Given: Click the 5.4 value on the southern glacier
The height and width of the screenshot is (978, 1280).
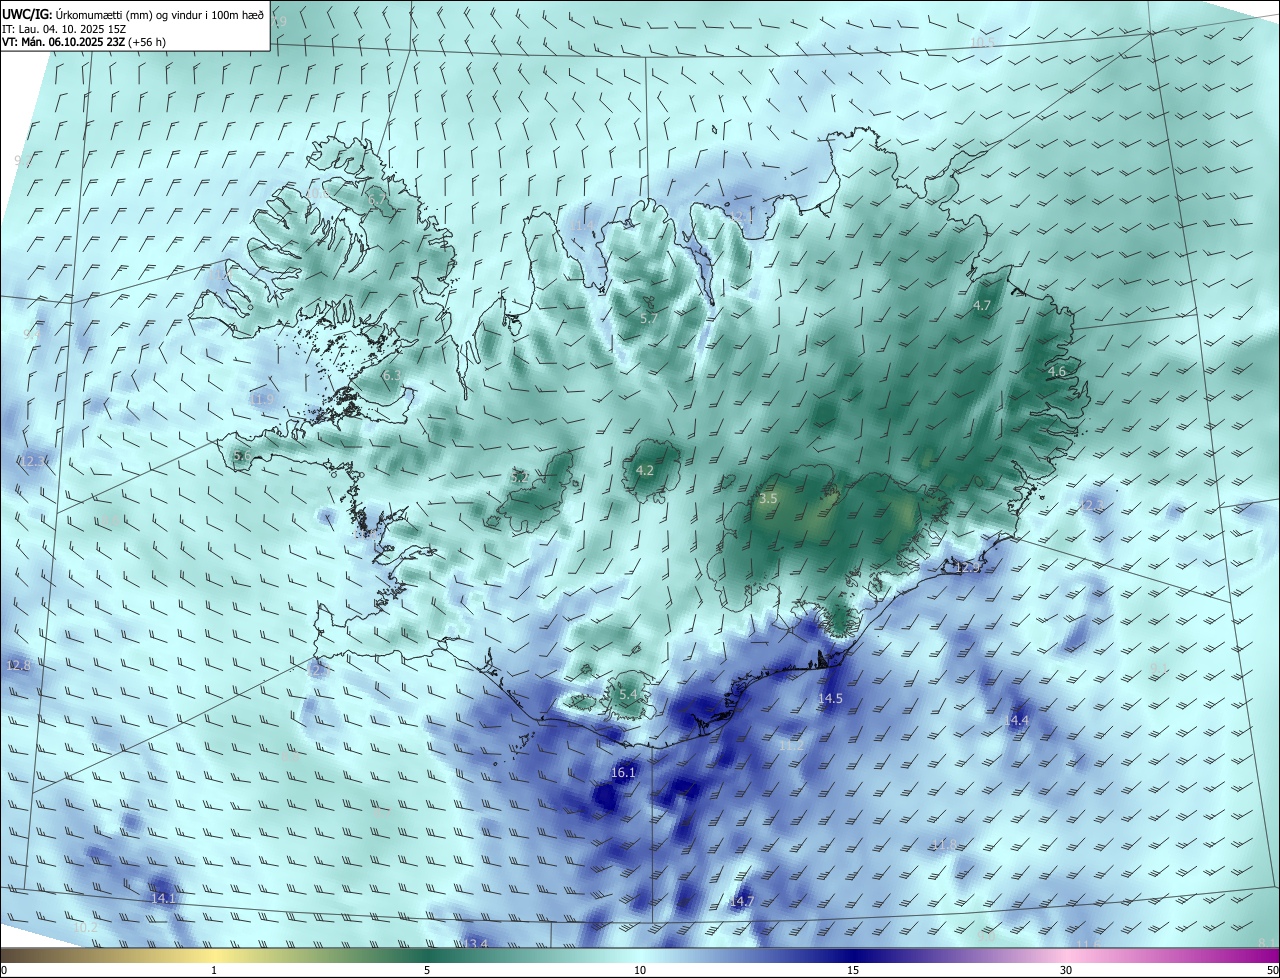Looking at the screenshot, I should click(628, 694).
